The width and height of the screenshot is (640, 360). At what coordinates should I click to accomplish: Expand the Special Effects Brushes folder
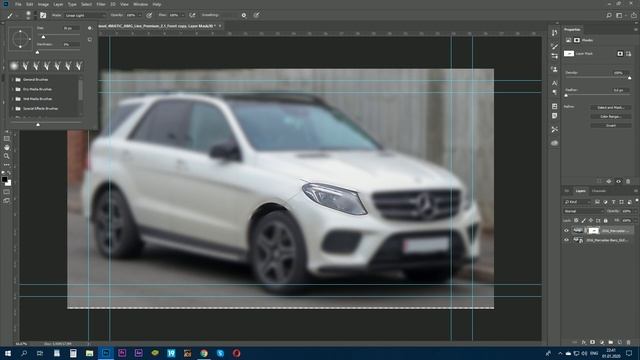[x=13, y=109]
